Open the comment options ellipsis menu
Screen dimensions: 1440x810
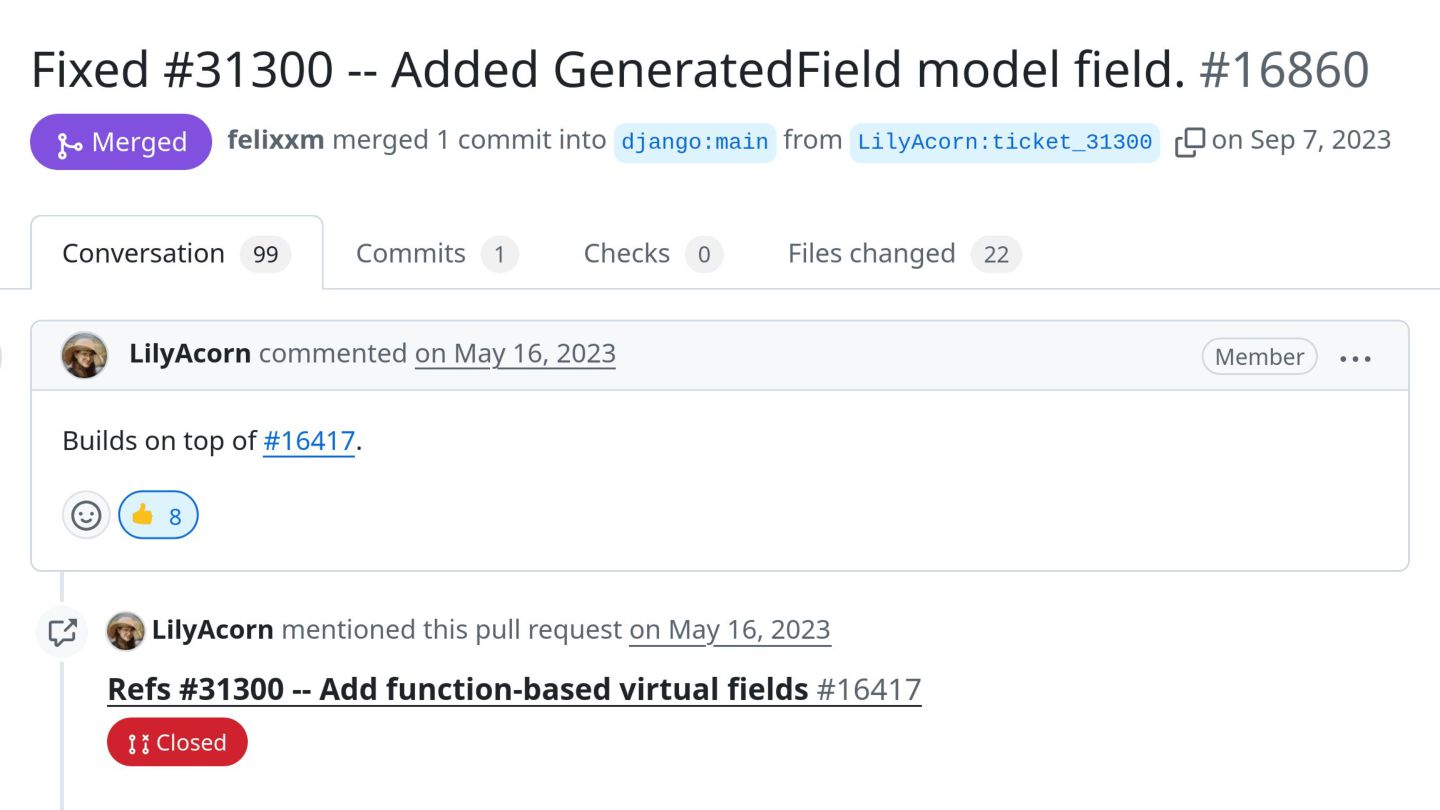pos(1355,358)
